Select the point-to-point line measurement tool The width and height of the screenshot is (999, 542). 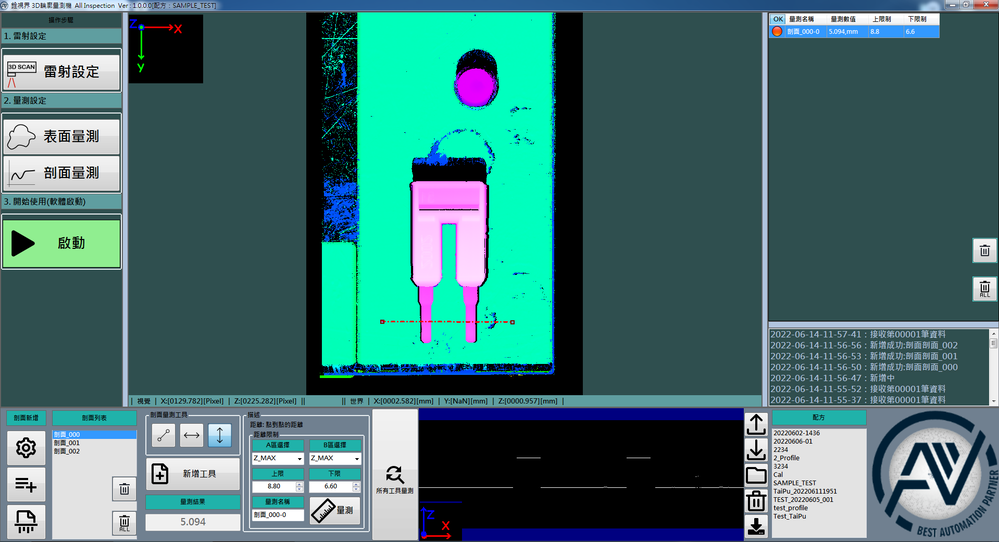162,435
